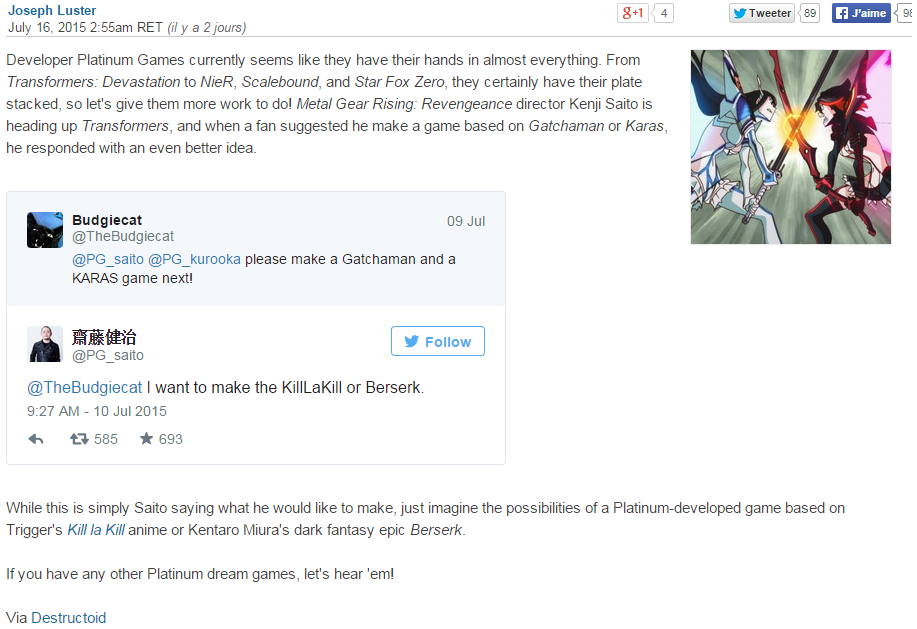Click the @PG_saito handle under the Japanese name
This screenshot has width=917, height=629.
[x=108, y=355]
